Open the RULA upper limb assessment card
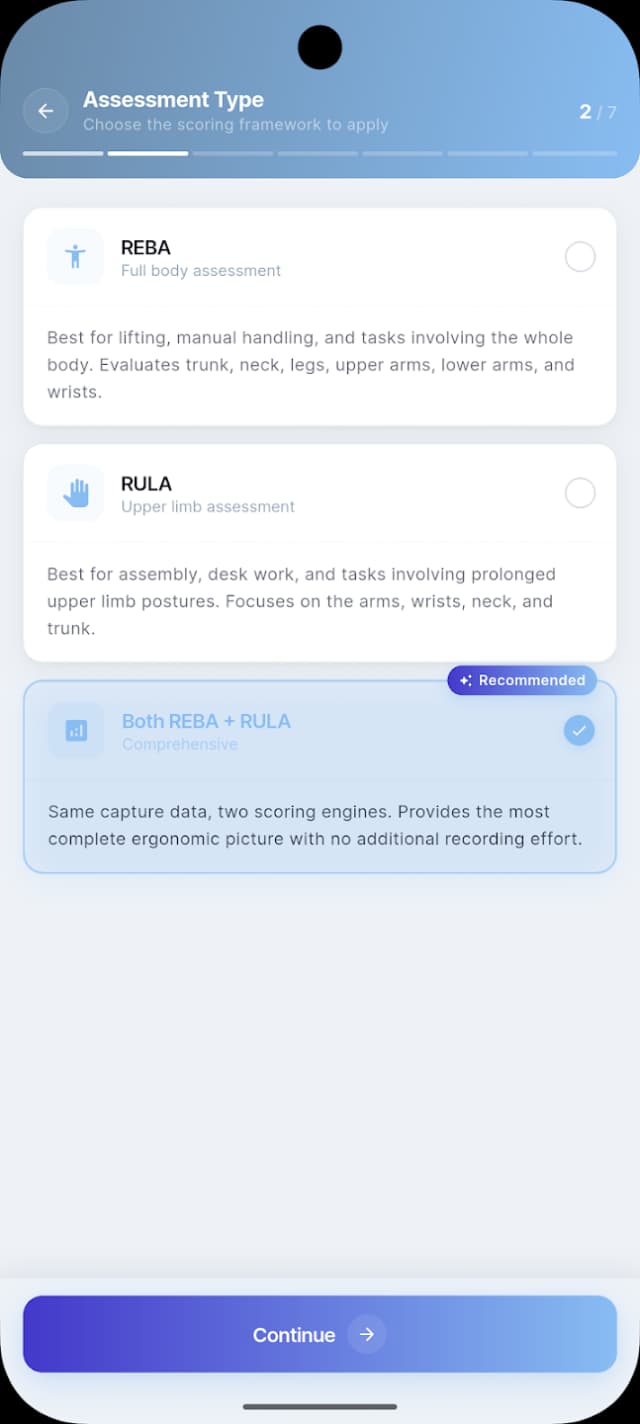640x1424 pixels. [319, 553]
